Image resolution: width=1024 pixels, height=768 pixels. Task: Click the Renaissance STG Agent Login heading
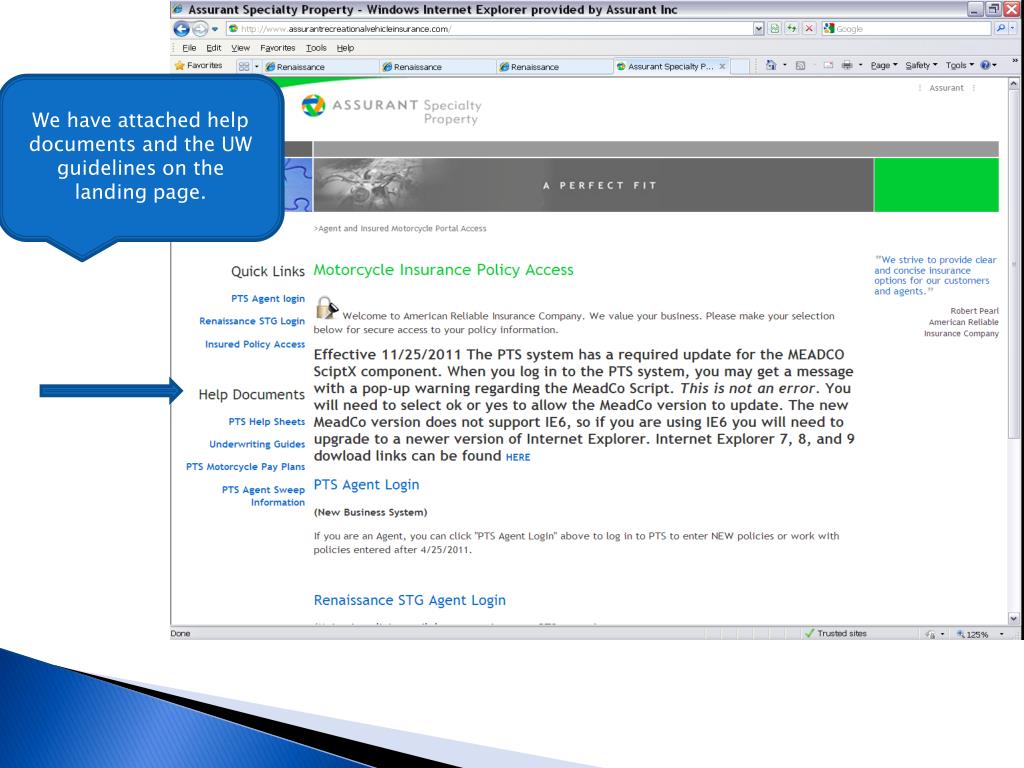click(x=409, y=600)
